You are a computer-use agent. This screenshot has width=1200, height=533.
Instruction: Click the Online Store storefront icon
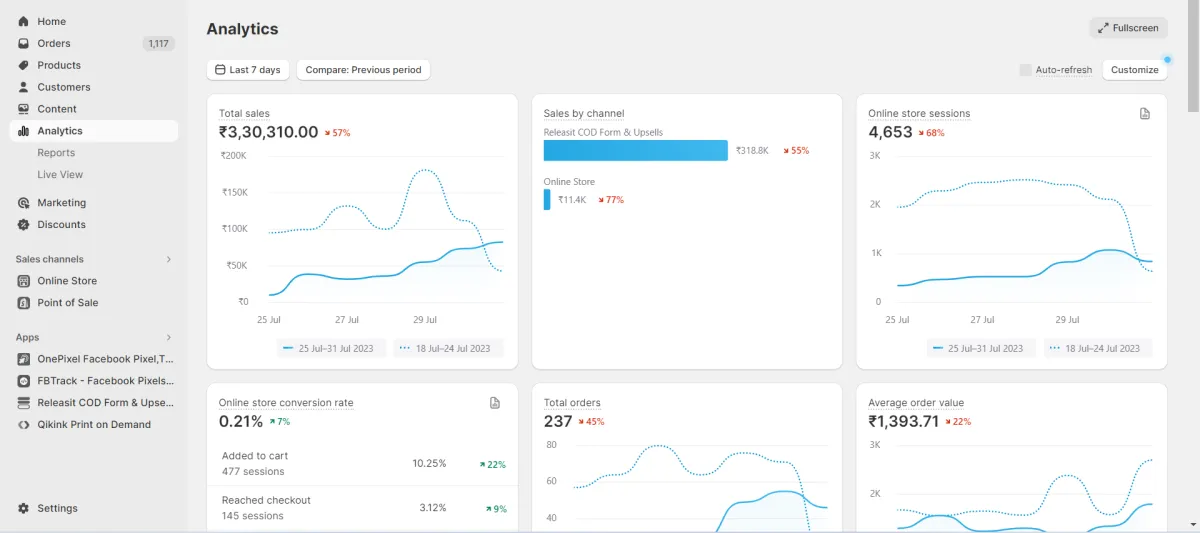pyautogui.click(x=24, y=281)
